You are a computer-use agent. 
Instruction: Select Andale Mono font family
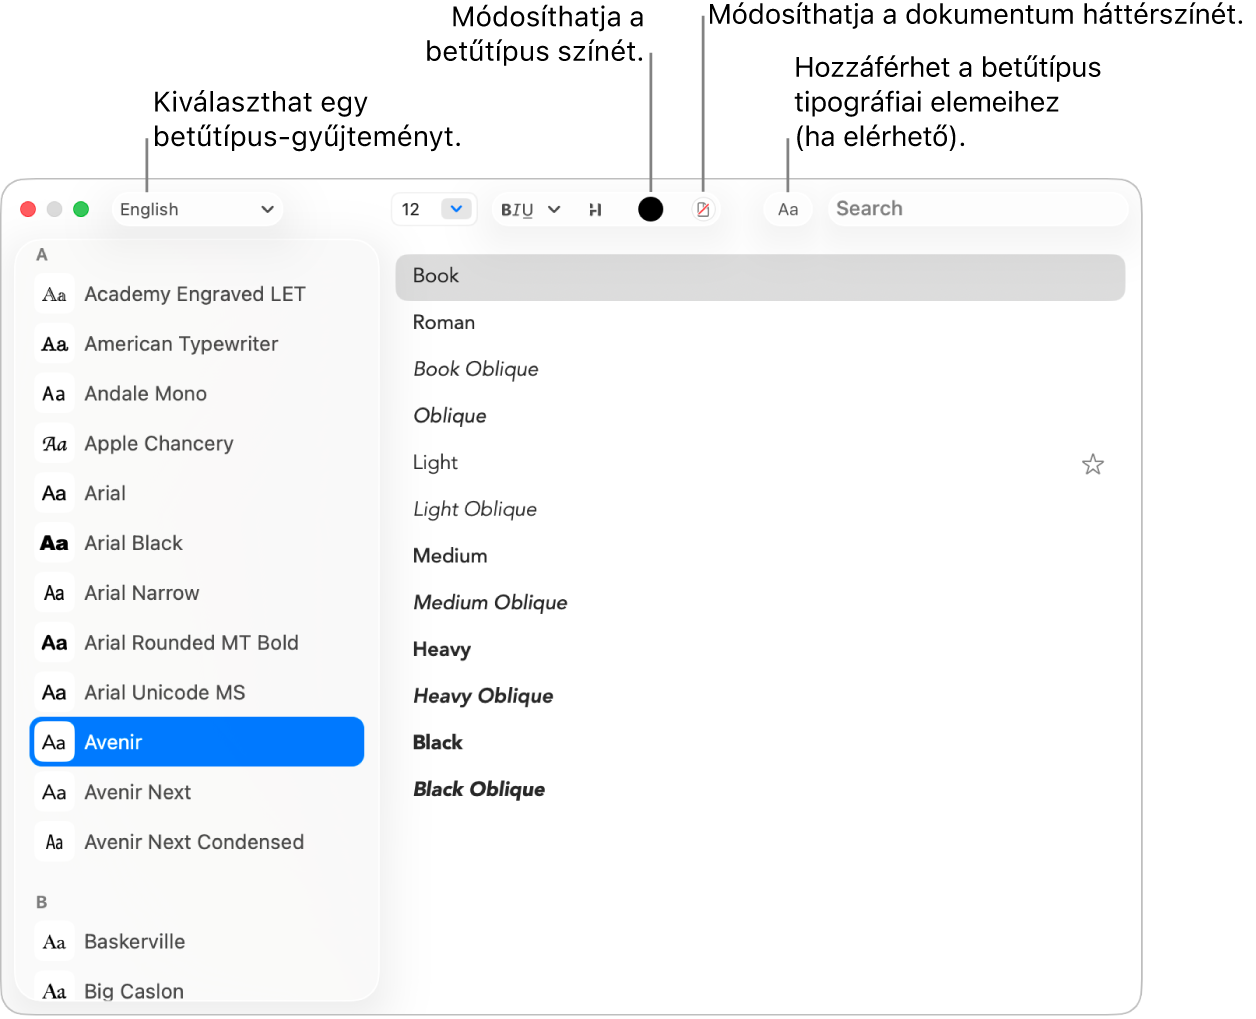197,394
